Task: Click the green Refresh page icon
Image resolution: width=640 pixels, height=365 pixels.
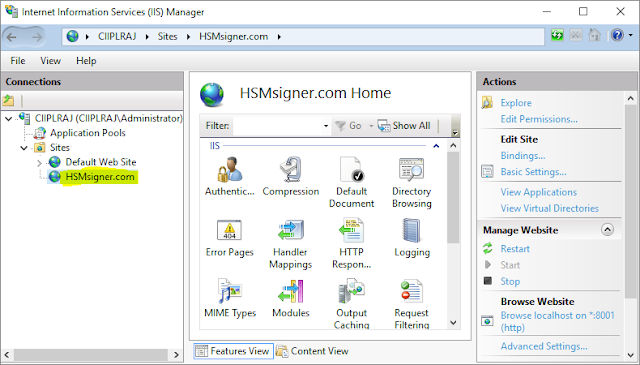Action: [x=557, y=36]
